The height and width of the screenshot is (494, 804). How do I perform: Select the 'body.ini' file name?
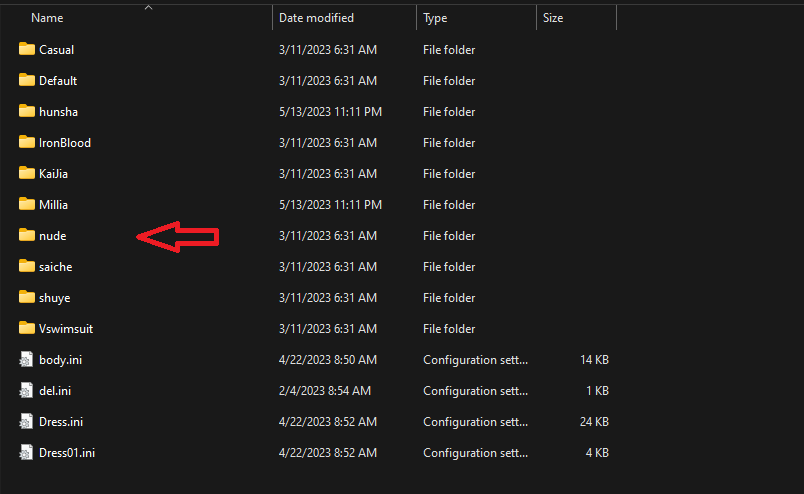61,360
